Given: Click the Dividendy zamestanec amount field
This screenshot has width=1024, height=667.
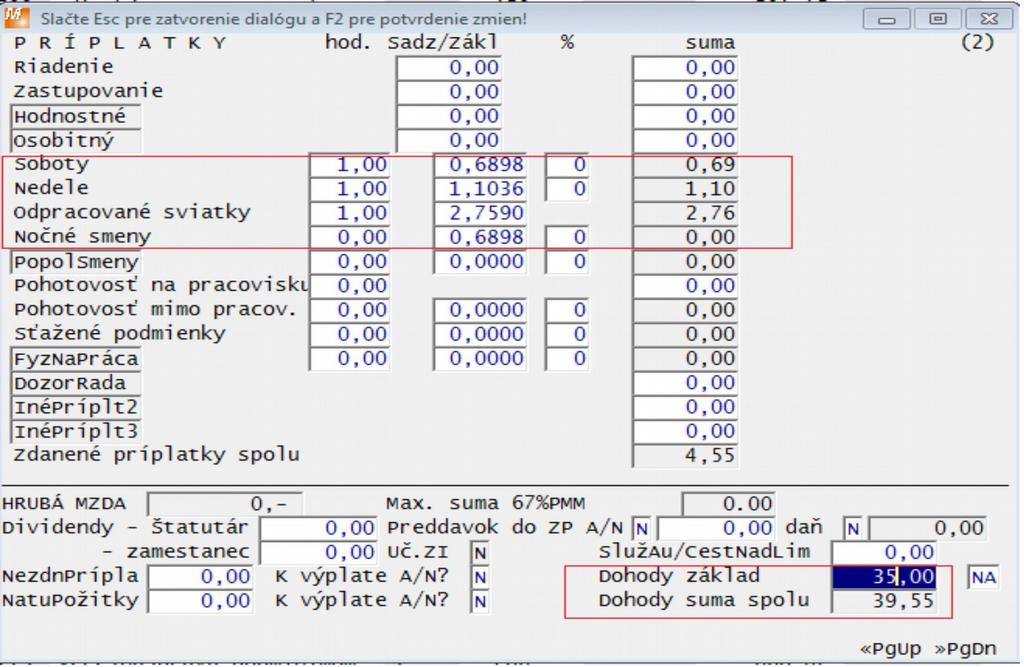Looking at the screenshot, I should pyautogui.click(x=318, y=552).
